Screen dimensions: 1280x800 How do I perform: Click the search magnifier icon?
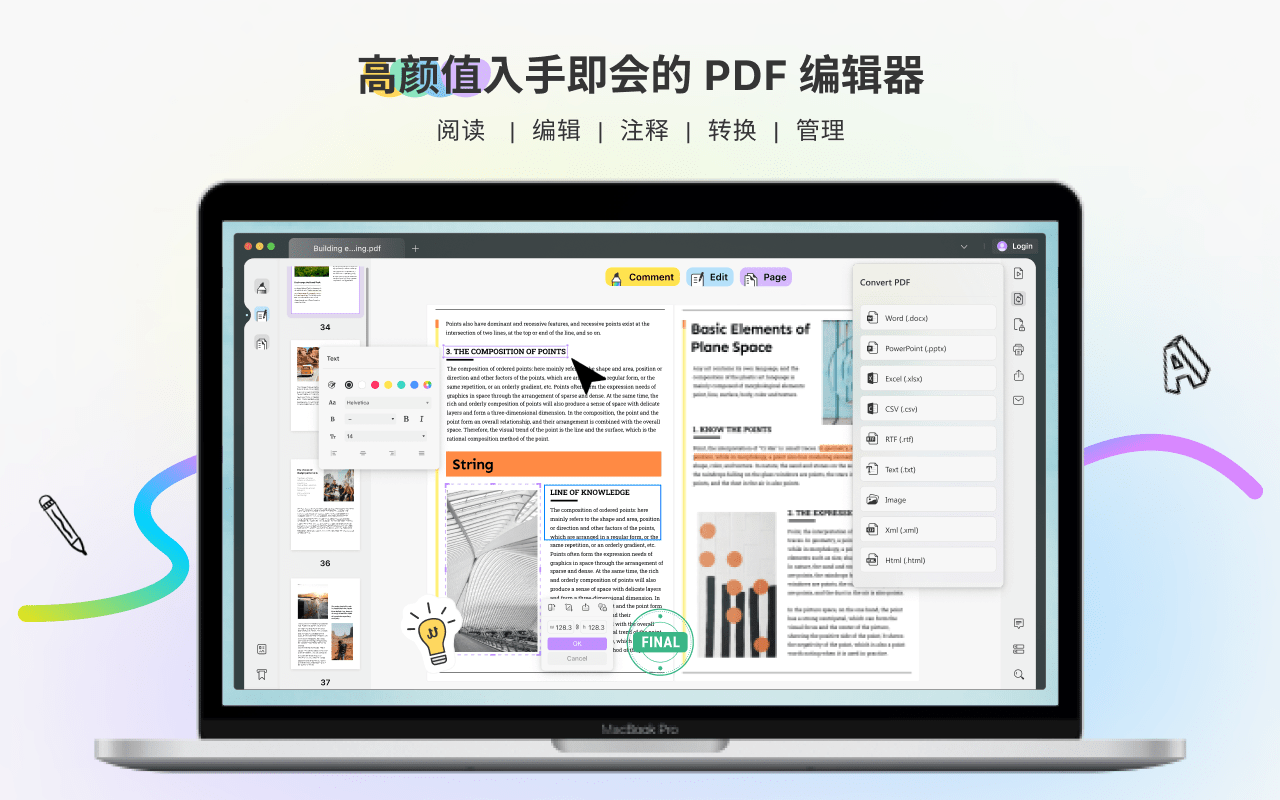(1018, 674)
